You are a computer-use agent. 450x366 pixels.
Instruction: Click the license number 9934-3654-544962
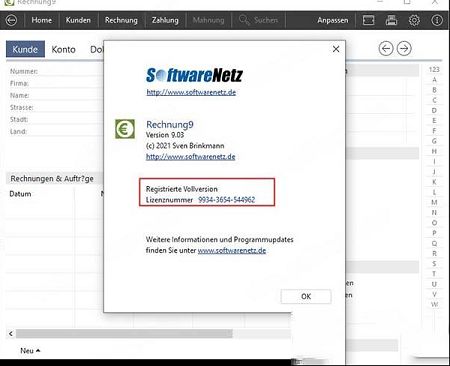pyautogui.click(x=227, y=200)
